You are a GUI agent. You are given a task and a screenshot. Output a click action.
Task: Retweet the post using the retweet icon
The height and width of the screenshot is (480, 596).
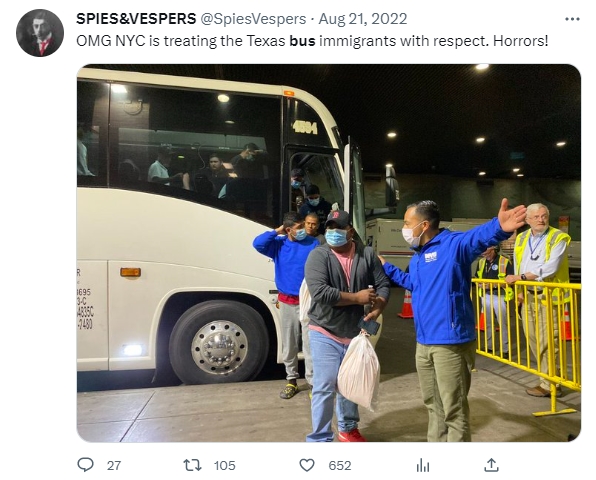(x=192, y=465)
